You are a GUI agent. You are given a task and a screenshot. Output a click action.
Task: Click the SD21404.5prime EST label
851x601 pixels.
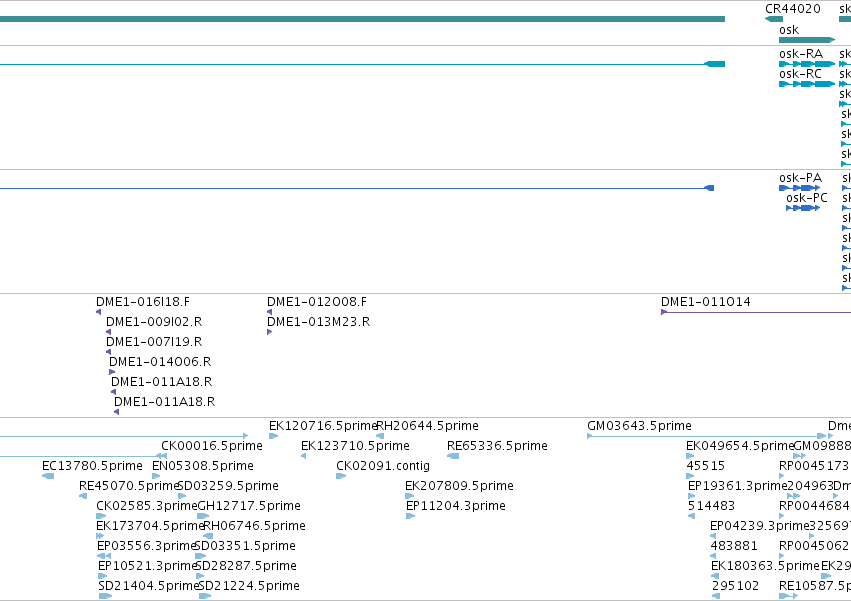click(149, 586)
